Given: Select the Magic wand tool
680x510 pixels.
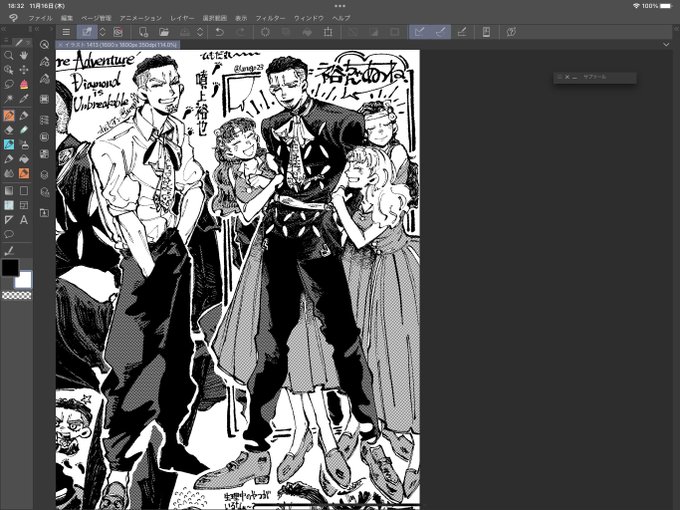Looking at the screenshot, I should point(9,99).
